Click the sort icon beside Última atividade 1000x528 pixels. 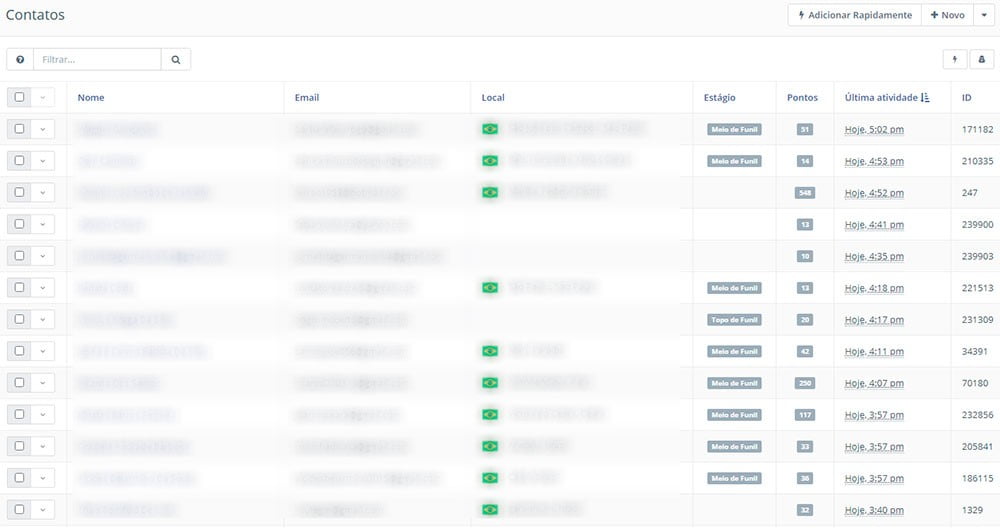(925, 98)
